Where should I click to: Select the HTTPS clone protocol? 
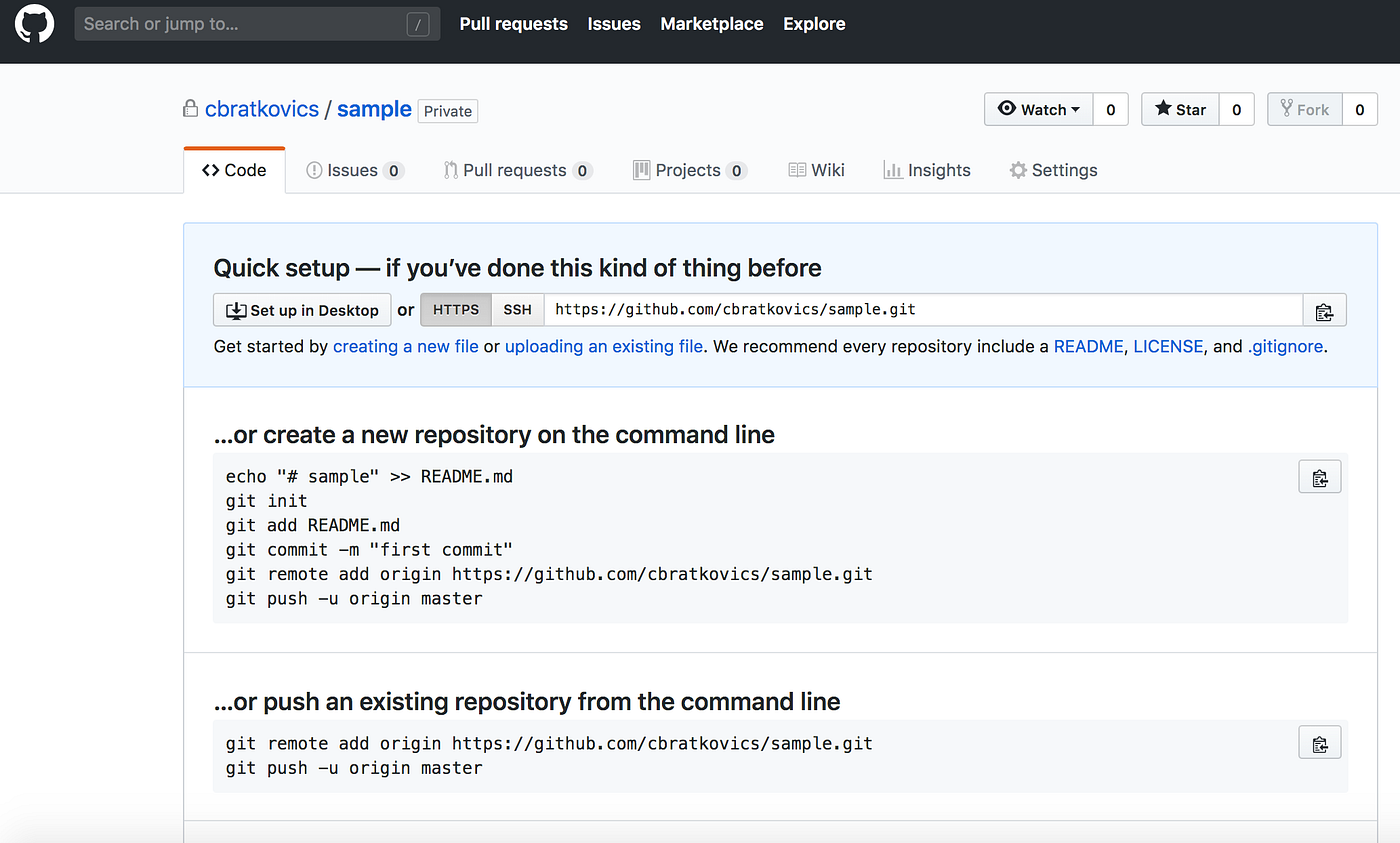pyautogui.click(x=455, y=310)
